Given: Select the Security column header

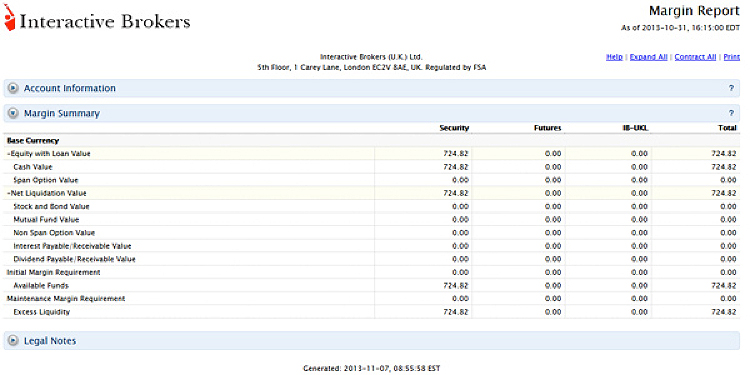Looking at the screenshot, I should (x=454, y=128).
